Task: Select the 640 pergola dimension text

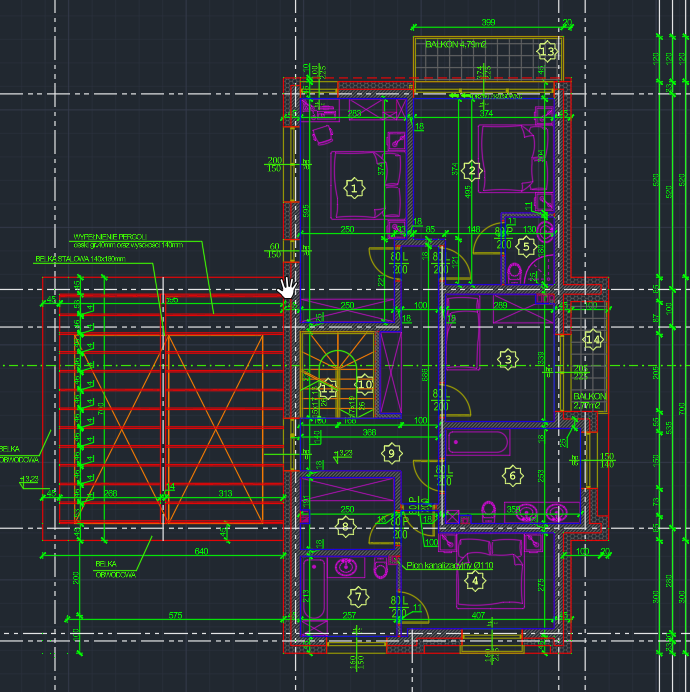Action: point(201,551)
